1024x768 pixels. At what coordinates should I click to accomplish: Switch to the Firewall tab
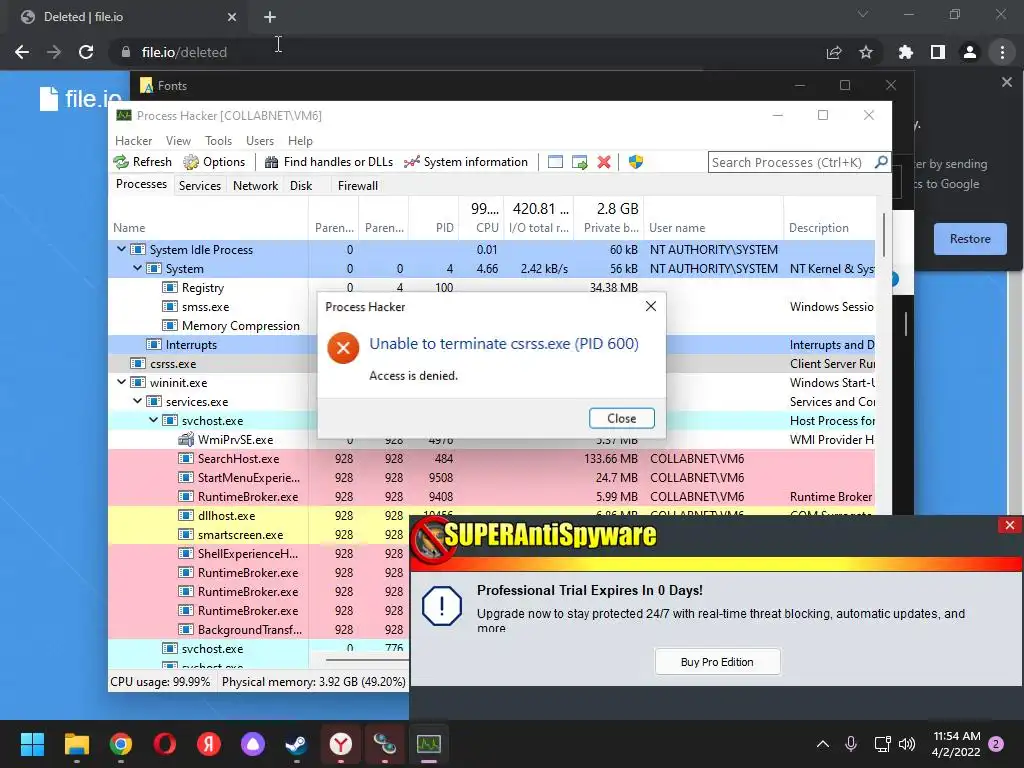pos(358,185)
